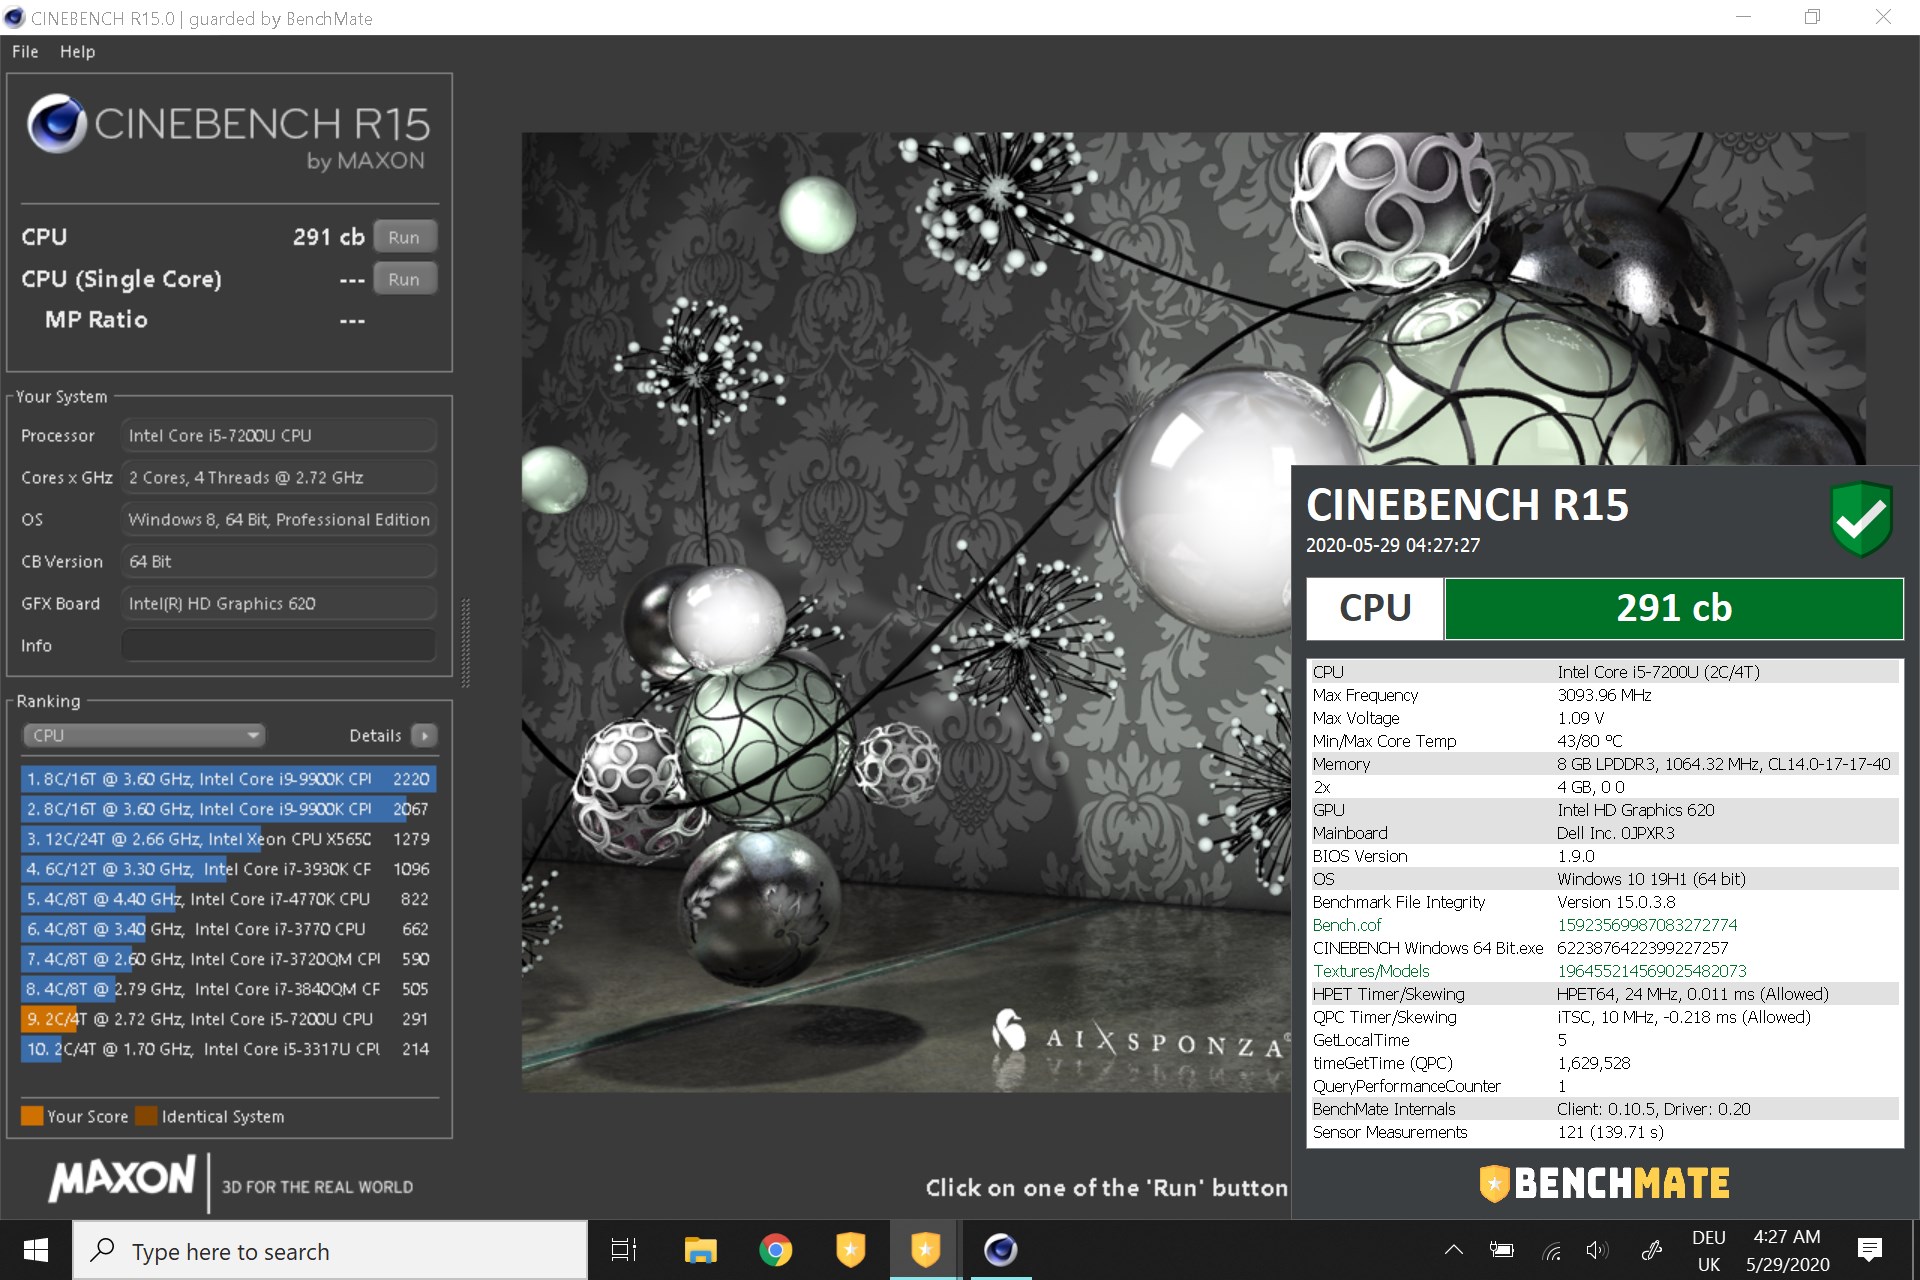Open the Help menu

[x=77, y=52]
